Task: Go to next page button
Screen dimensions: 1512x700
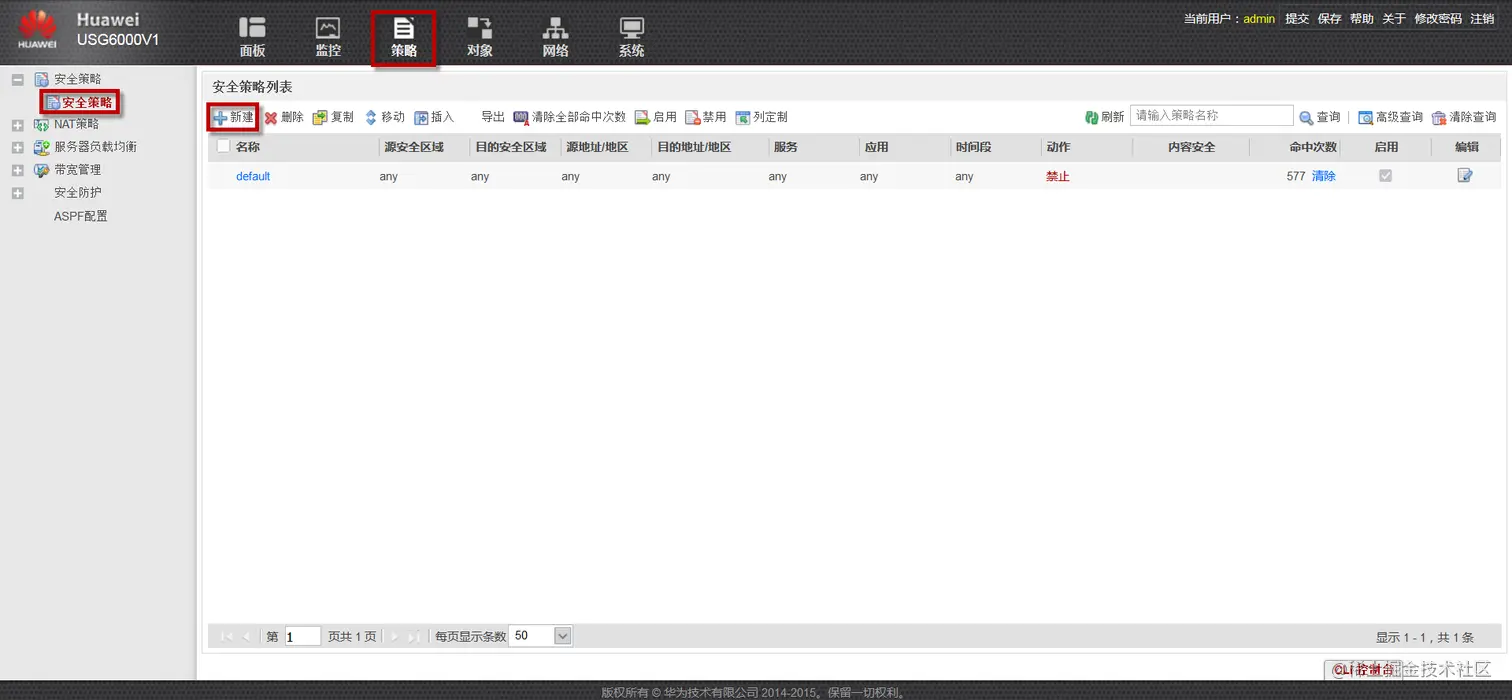Action: (x=393, y=636)
